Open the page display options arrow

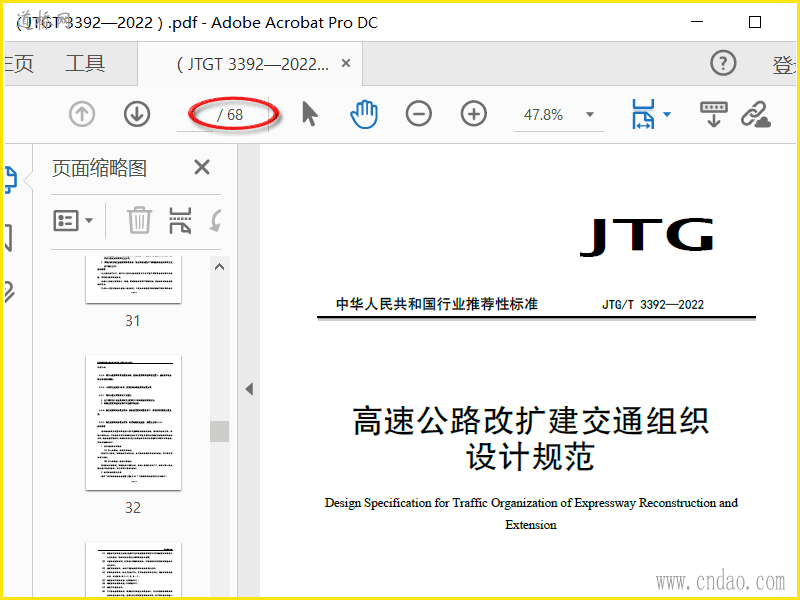[x=667, y=114]
